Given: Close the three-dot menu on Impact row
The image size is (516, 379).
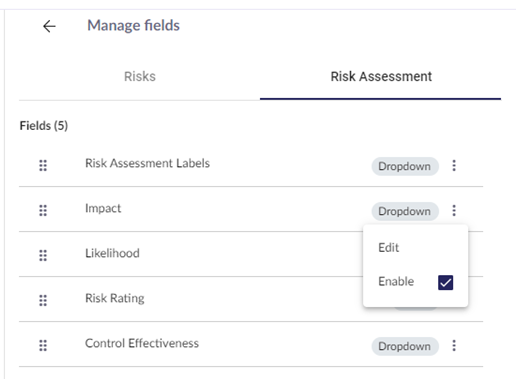Looking at the screenshot, I should [454, 210].
